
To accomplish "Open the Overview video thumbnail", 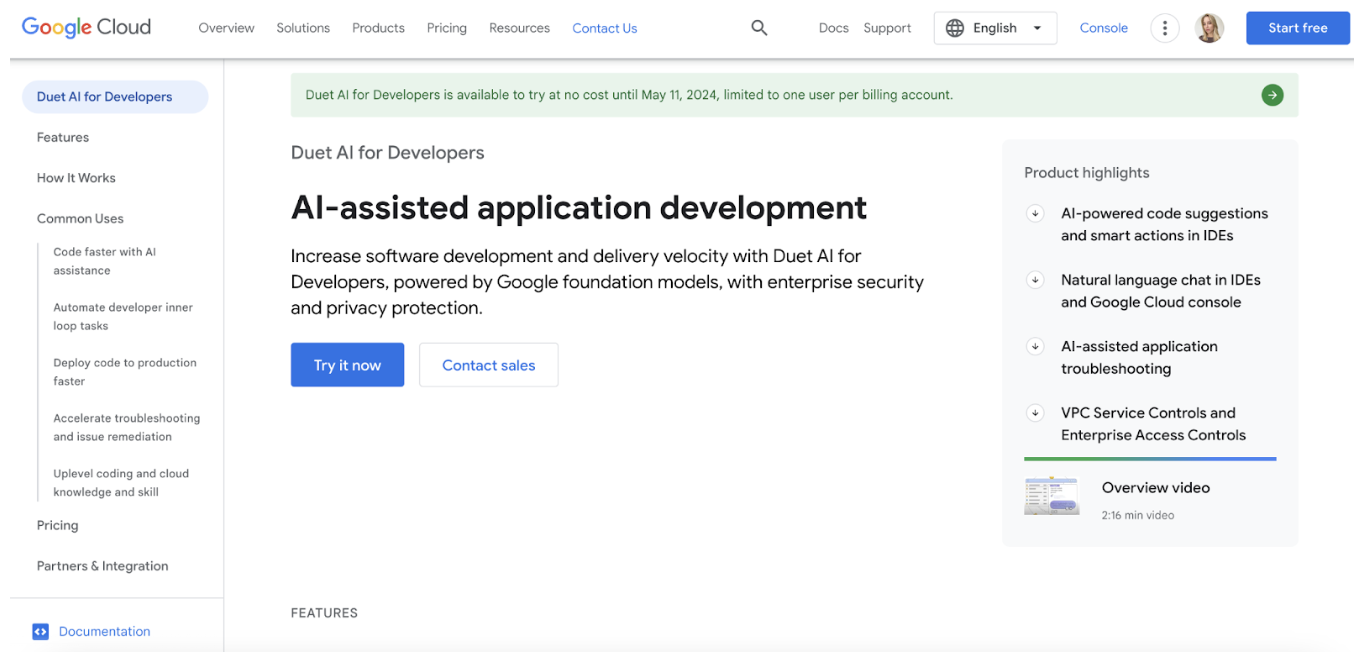I will [1052, 495].
